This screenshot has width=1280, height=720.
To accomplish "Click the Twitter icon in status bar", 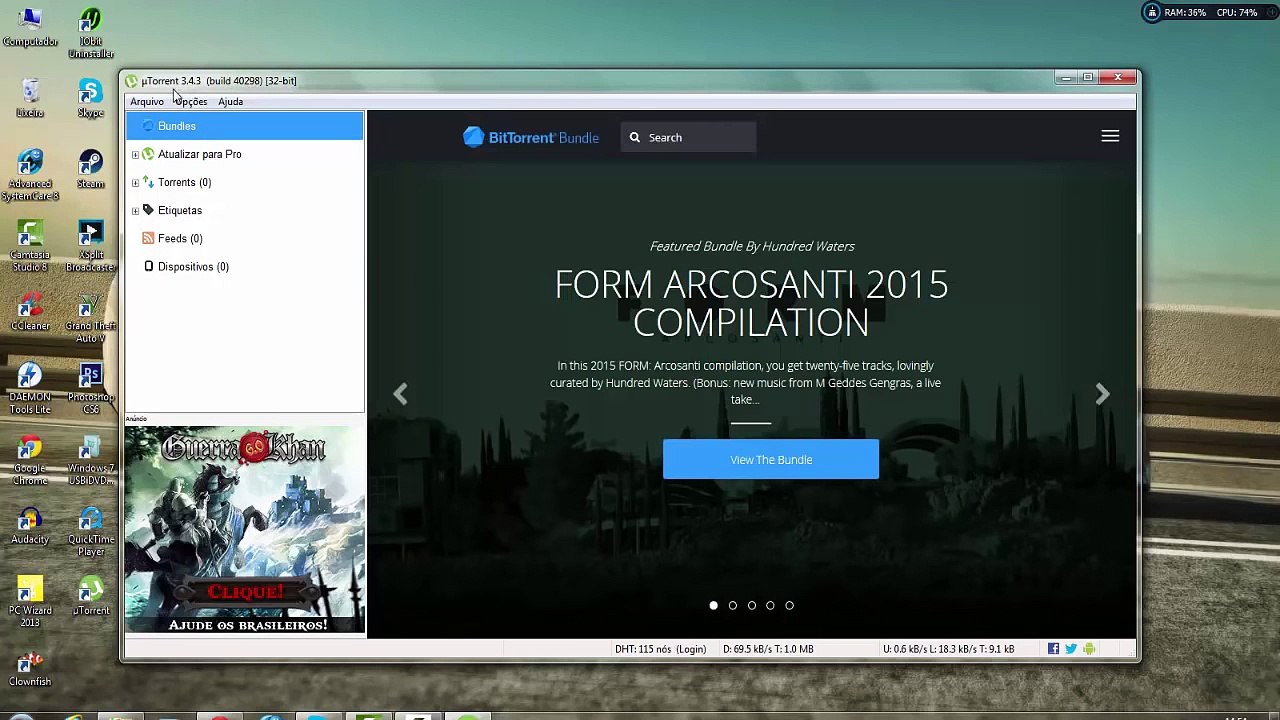I will click(x=1071, y=649).
